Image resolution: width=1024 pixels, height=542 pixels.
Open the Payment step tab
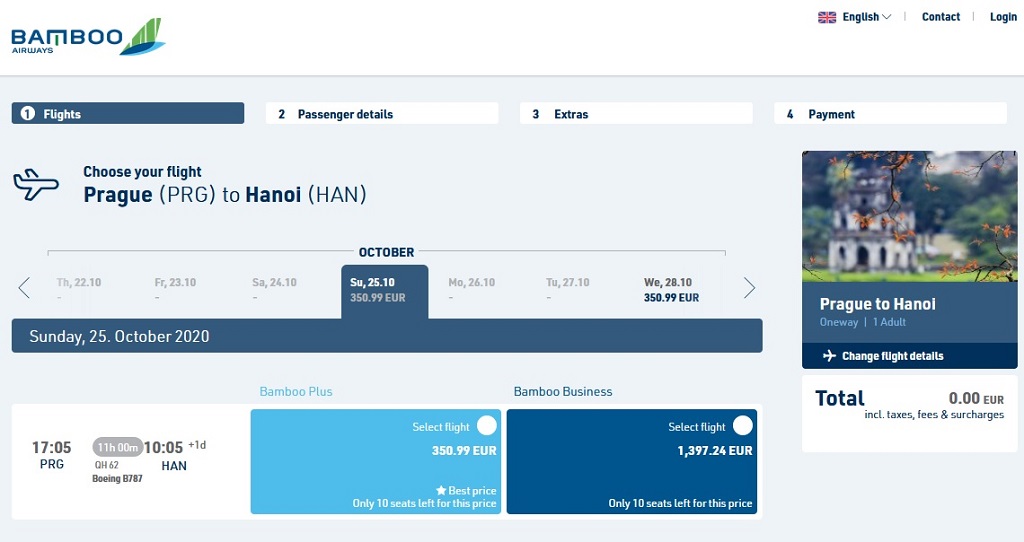click(x=890, y=114)
